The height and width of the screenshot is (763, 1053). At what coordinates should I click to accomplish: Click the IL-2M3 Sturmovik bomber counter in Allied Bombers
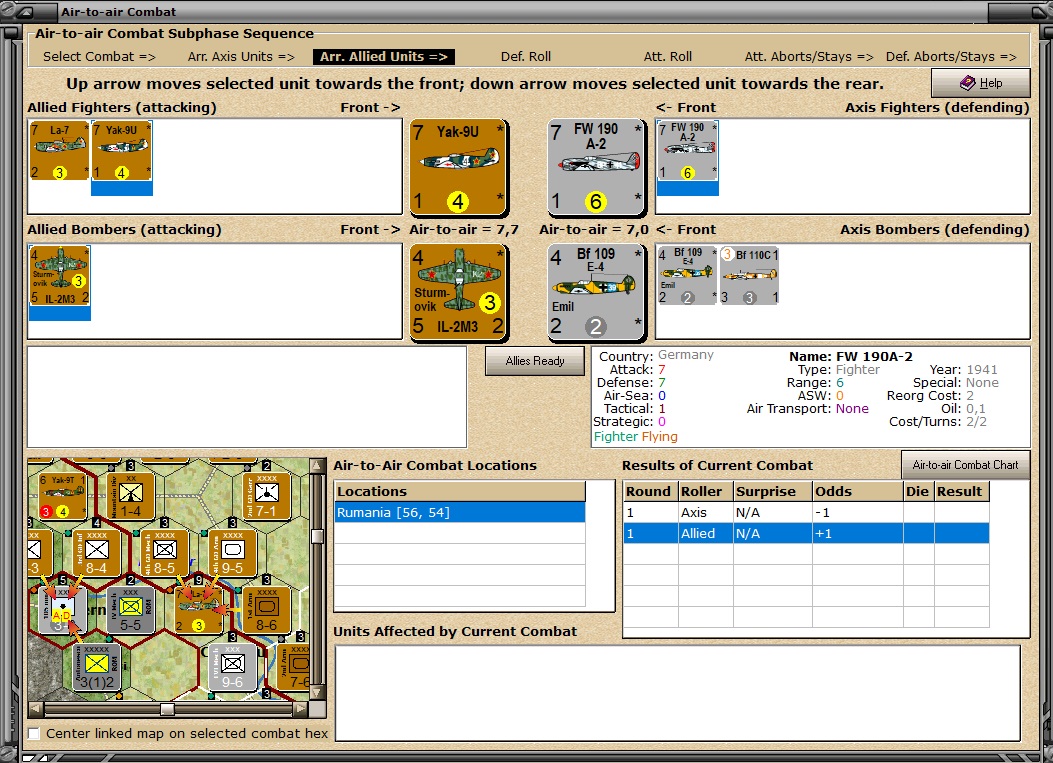pos(60,275)
